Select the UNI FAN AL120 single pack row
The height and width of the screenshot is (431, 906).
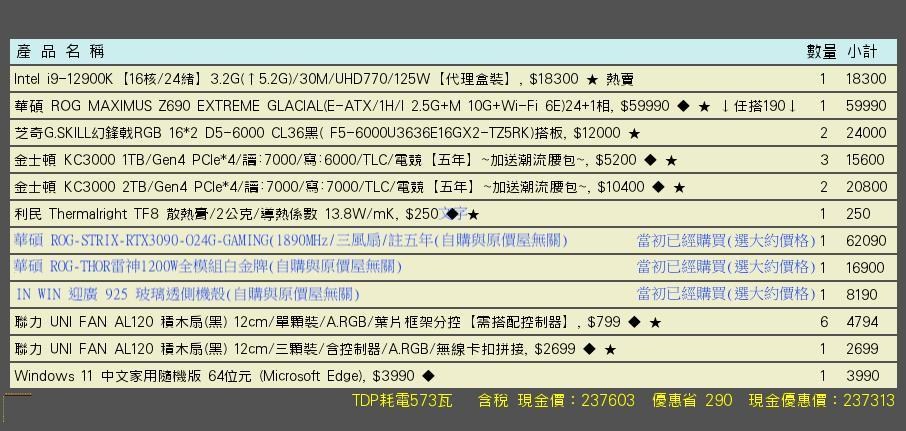coord(454,322)
